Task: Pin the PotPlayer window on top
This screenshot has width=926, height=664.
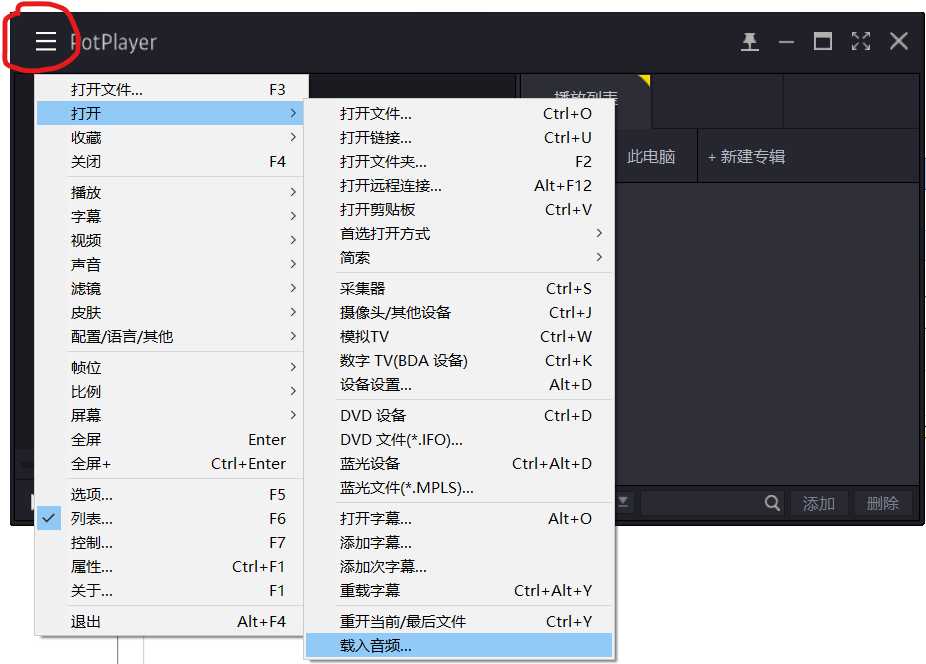Action: [749, 41]
